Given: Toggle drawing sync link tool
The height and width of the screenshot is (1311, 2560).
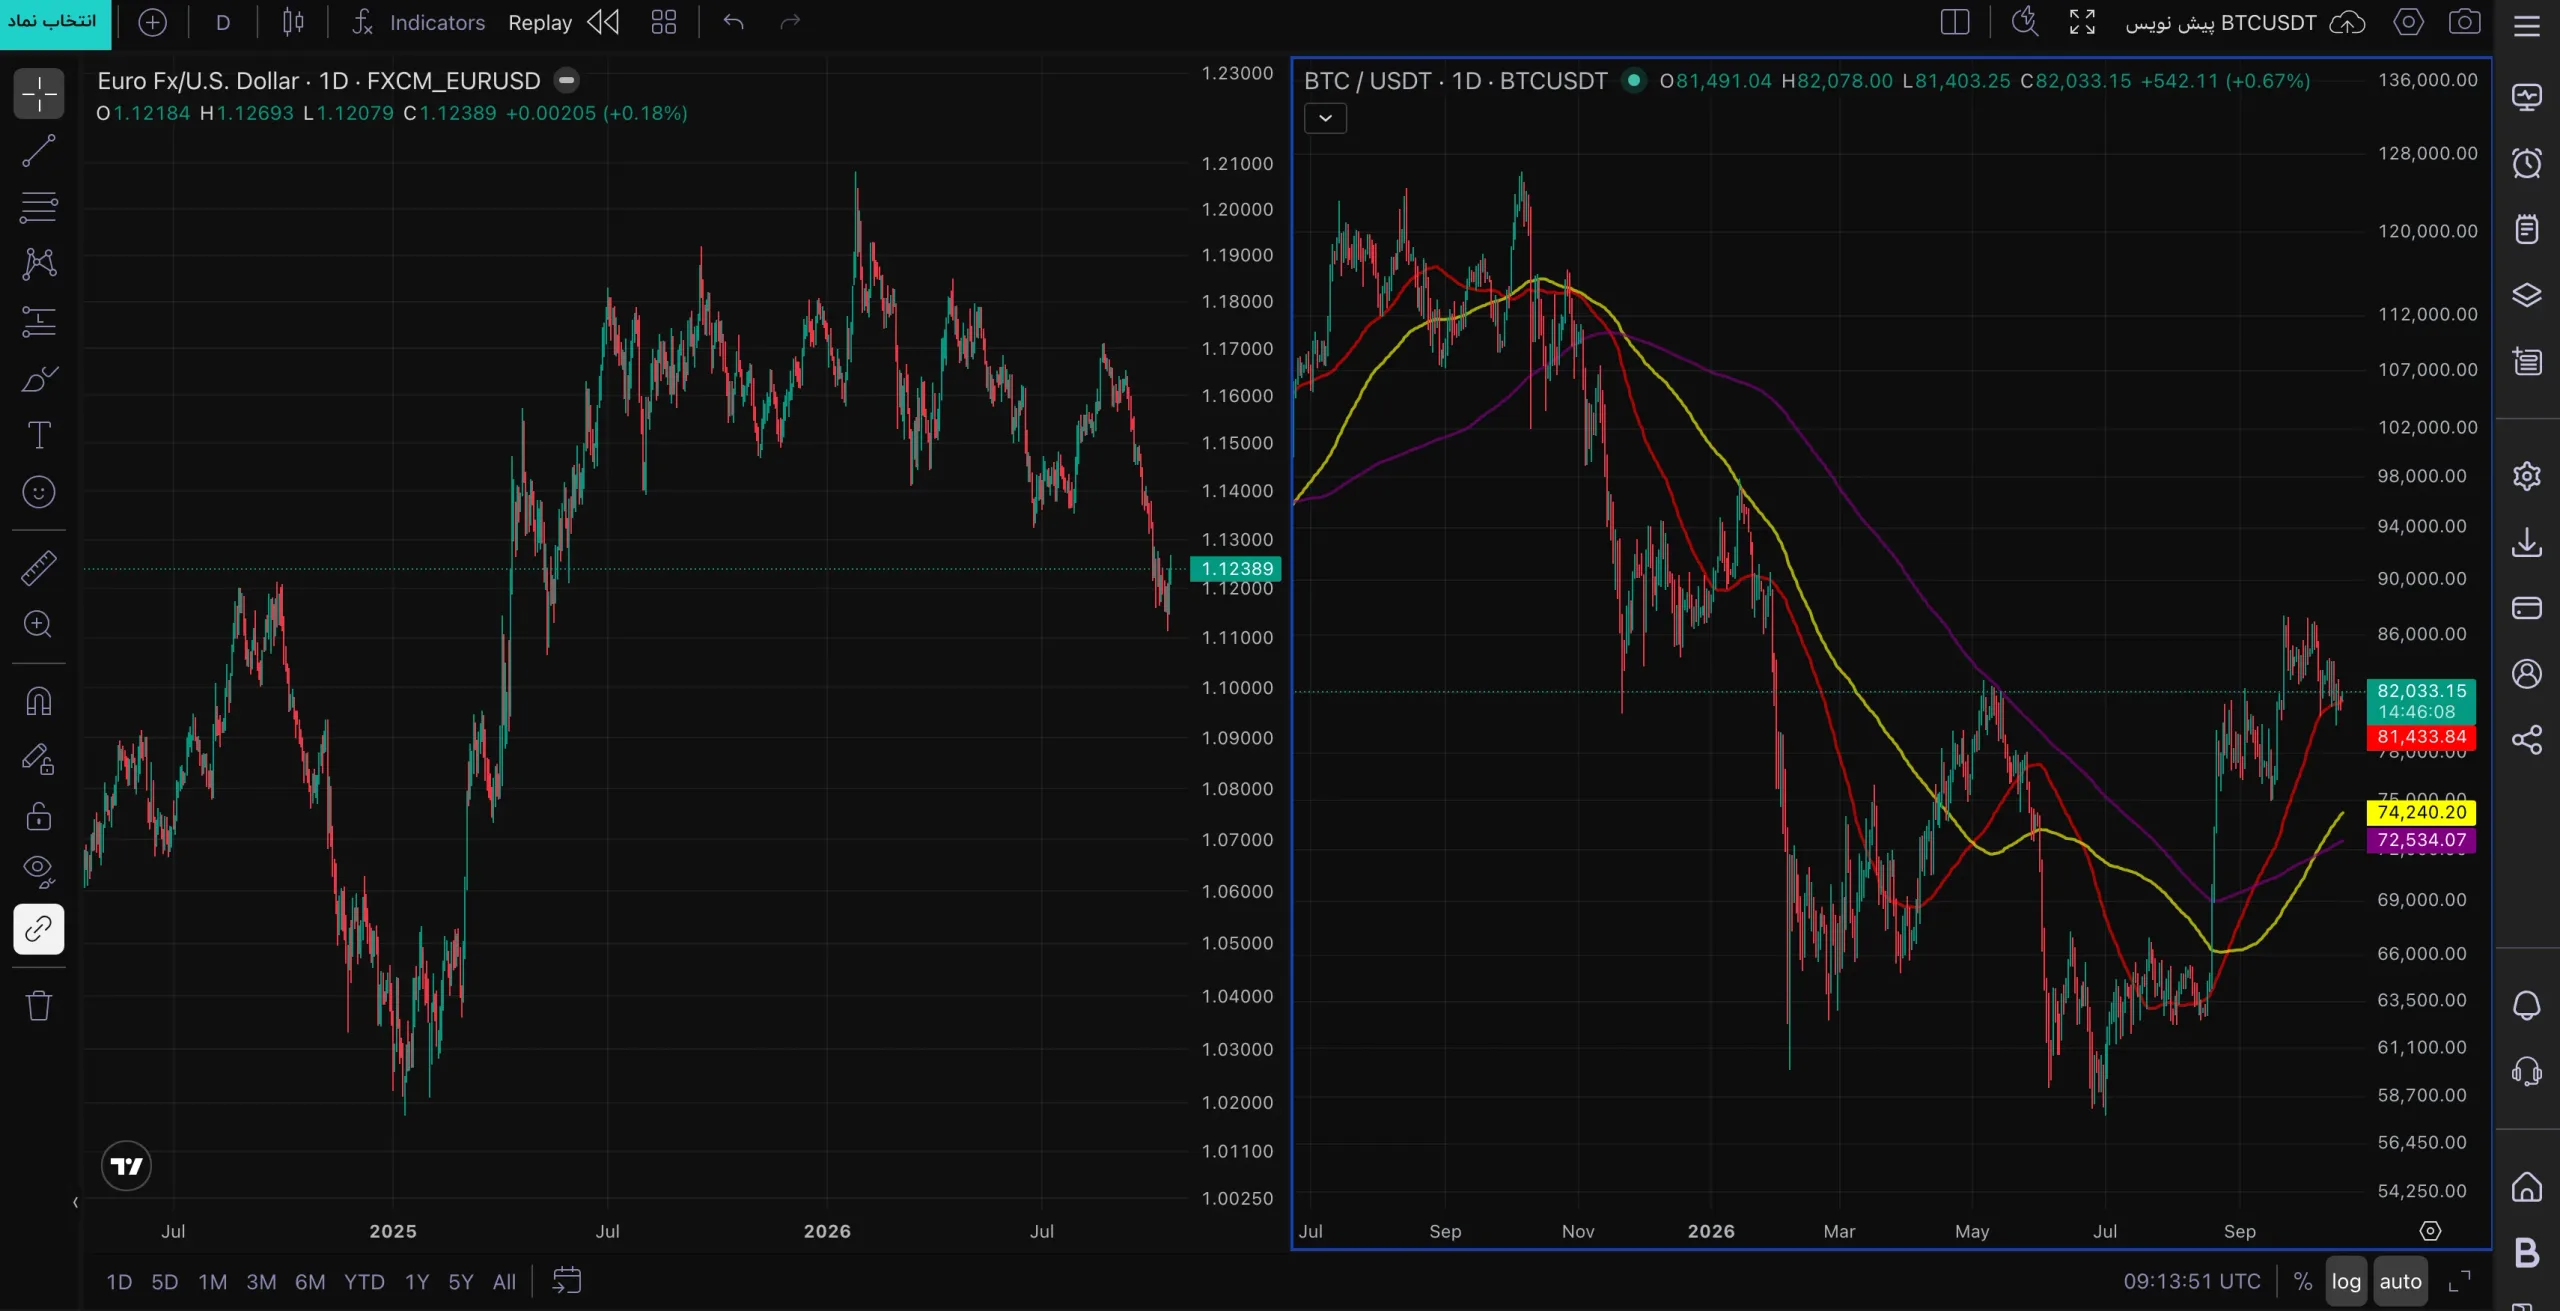Looking at the screenshot, I should coord(39,929).
